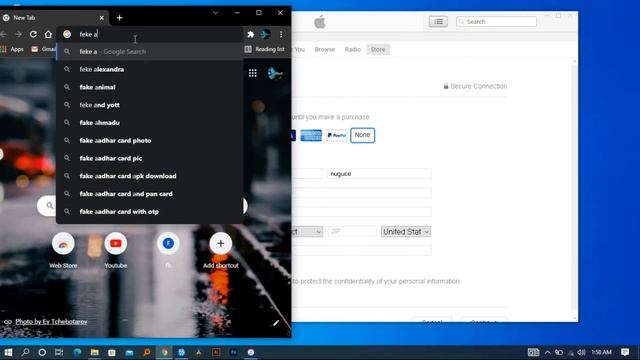
Task: Open the Gmail bookmark
Action: point(44,49)
